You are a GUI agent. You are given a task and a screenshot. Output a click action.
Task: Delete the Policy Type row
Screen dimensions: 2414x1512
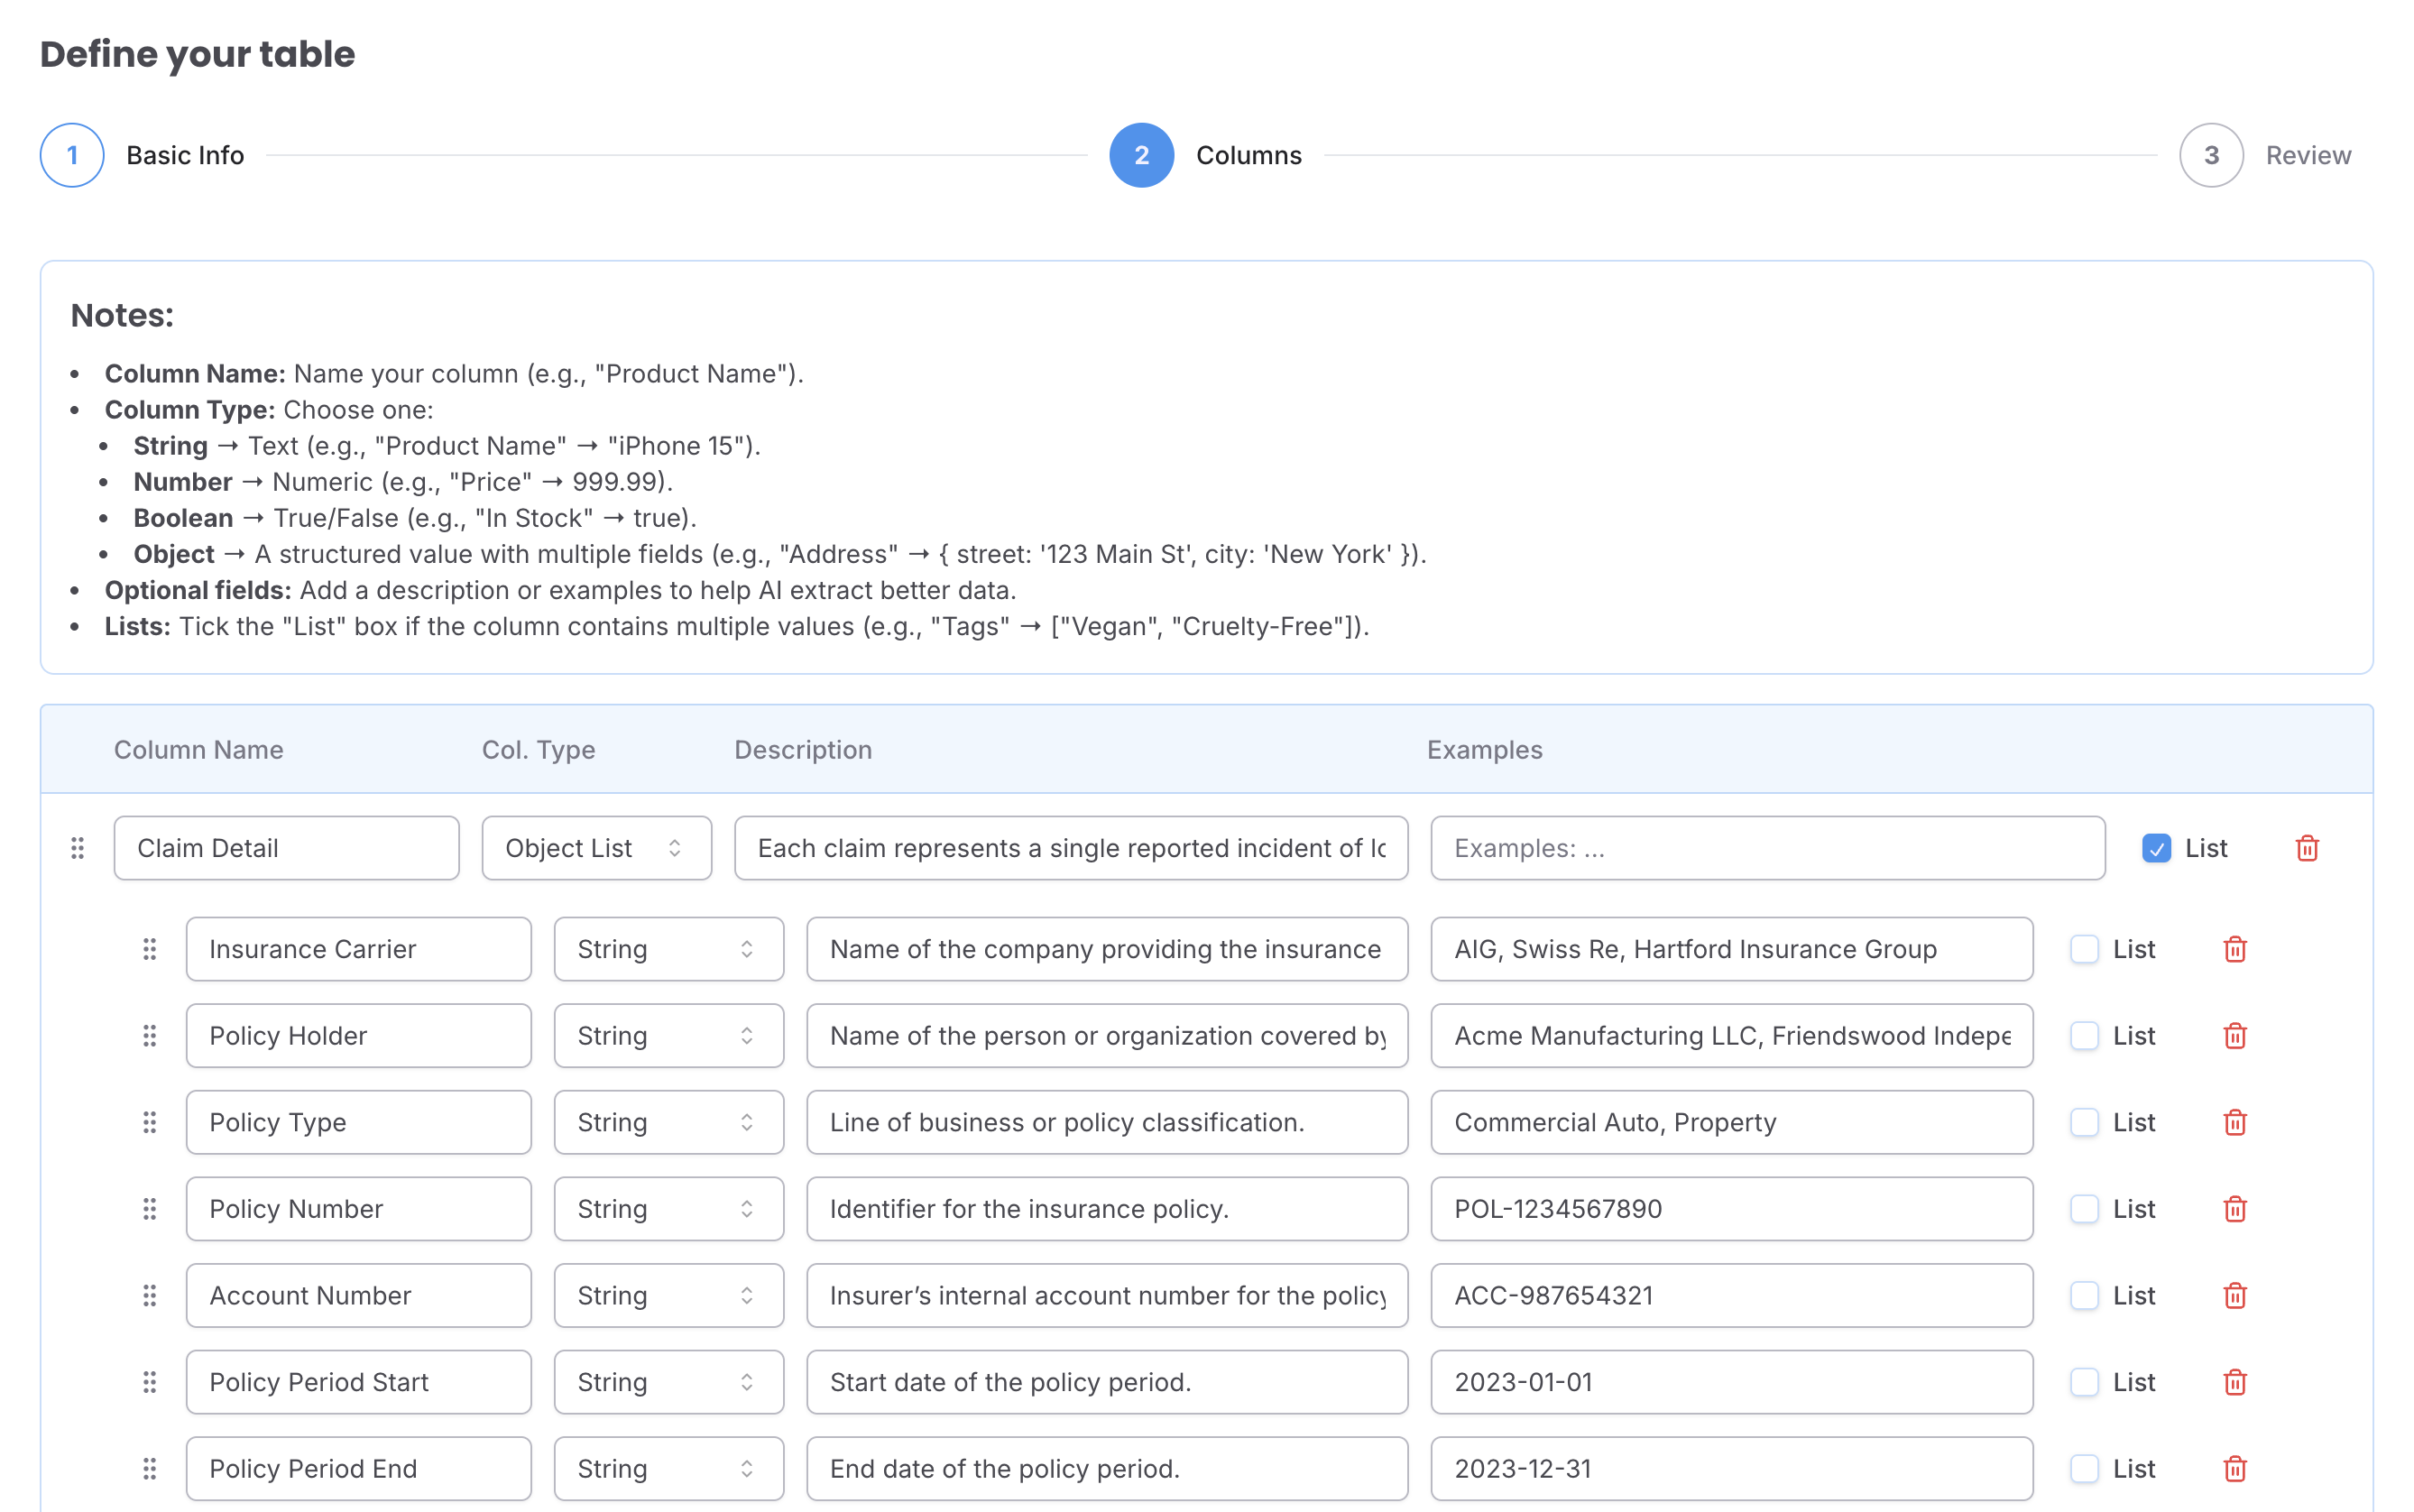[x=2235, y=1122]
